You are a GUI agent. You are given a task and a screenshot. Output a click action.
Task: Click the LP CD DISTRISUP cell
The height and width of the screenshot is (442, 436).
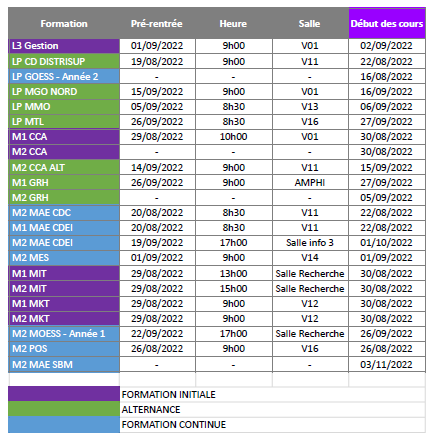64,61
